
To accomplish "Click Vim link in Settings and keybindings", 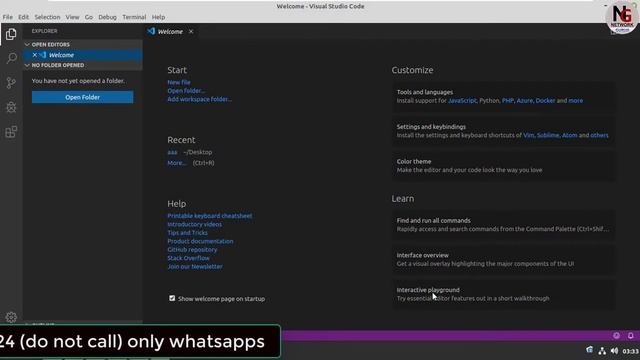I will pos(529,135).
